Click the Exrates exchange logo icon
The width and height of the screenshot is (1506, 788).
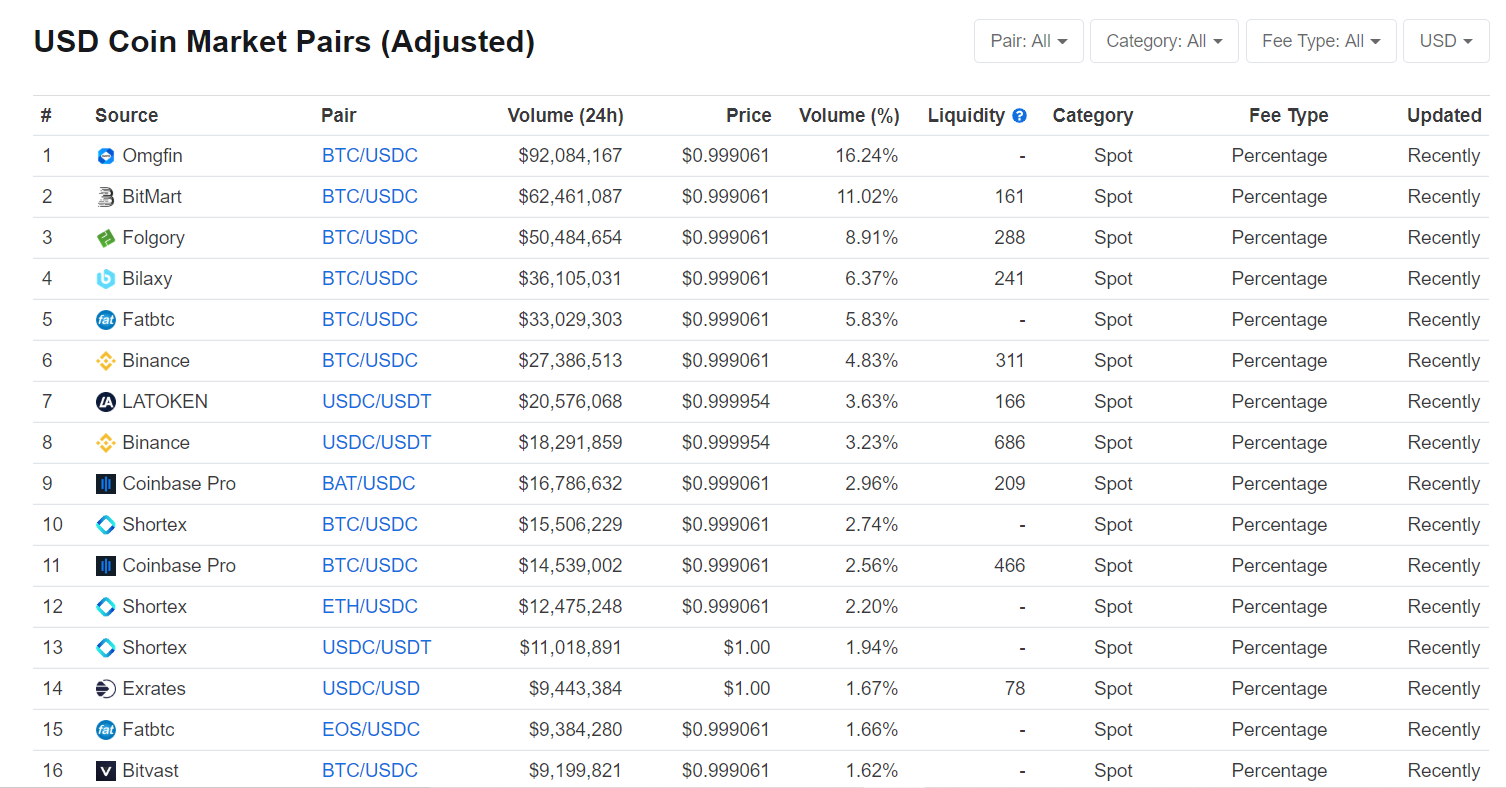(x=106, y=689)
